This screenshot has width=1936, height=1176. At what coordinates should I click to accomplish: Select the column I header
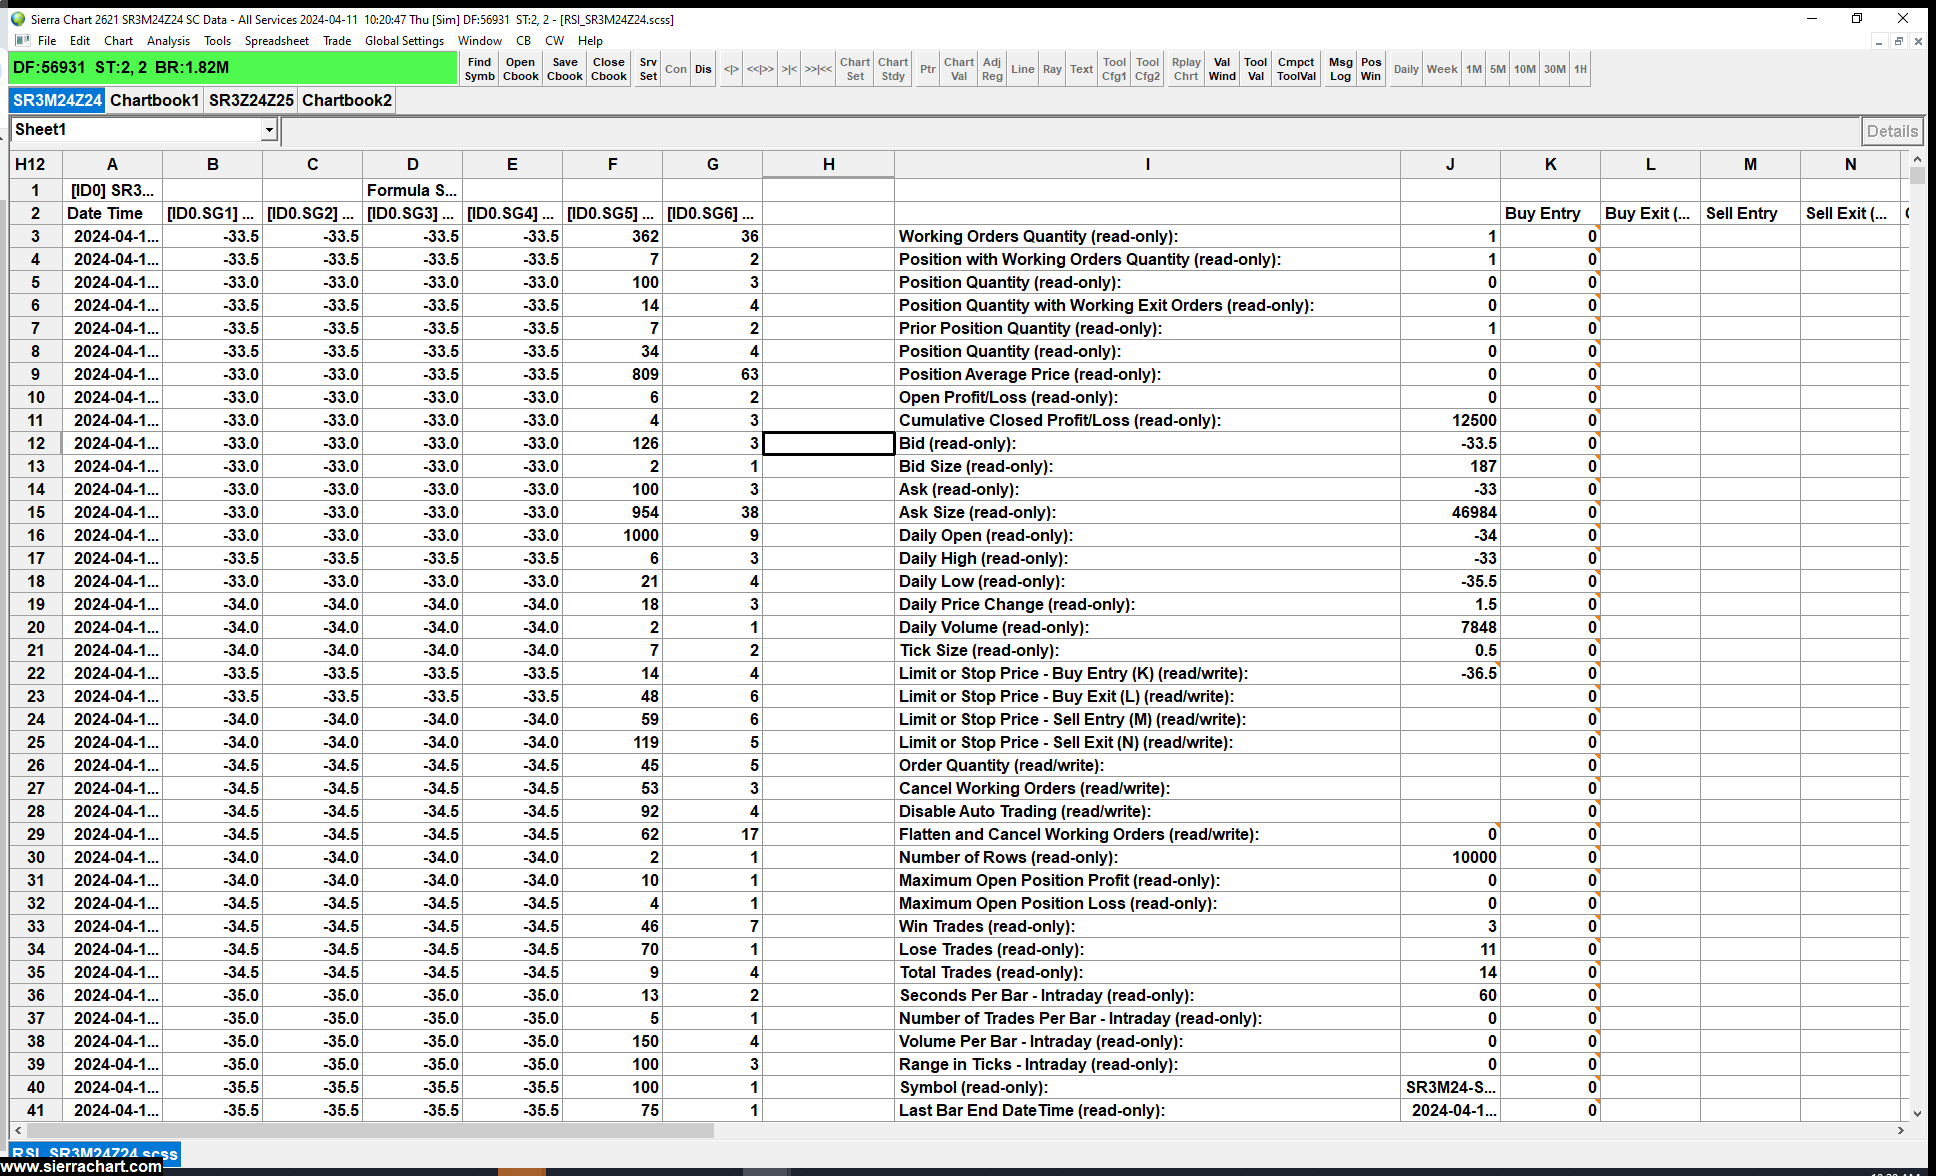pyautogui.click(x=1147, y=164)
